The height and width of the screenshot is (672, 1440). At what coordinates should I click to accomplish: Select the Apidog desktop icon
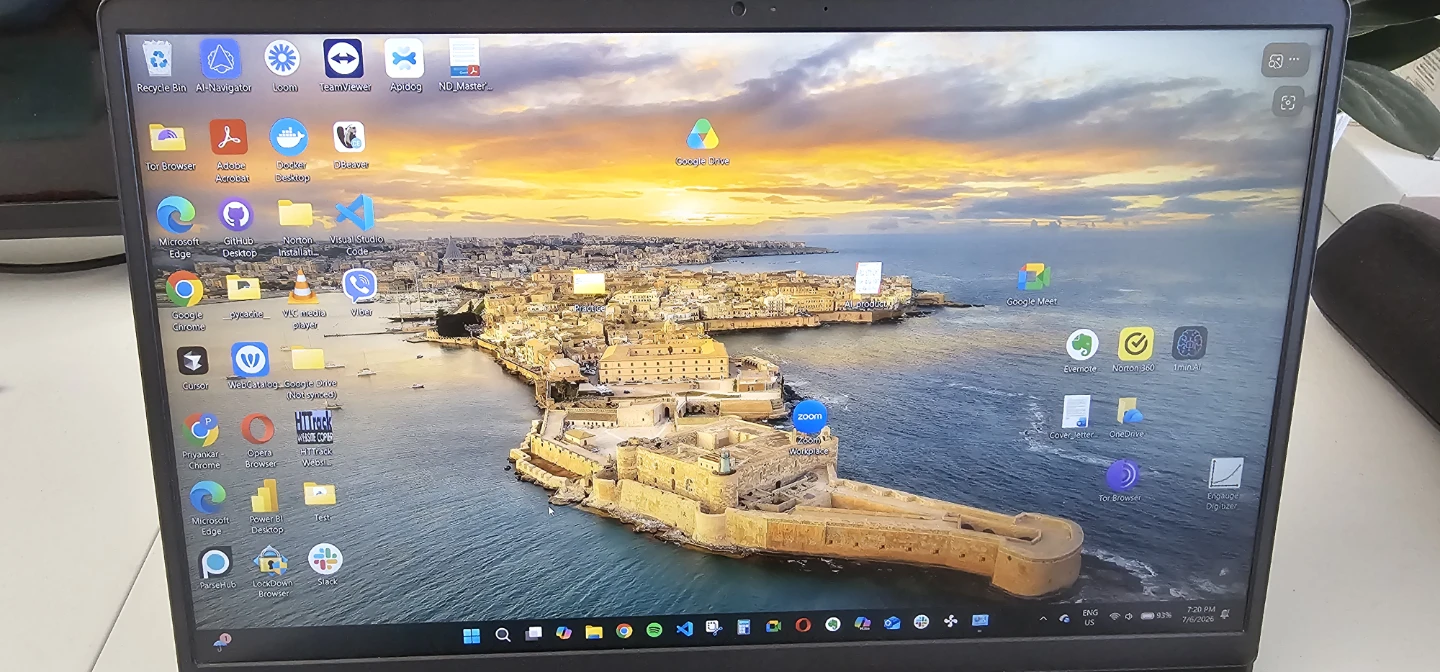tap(405, 66)
